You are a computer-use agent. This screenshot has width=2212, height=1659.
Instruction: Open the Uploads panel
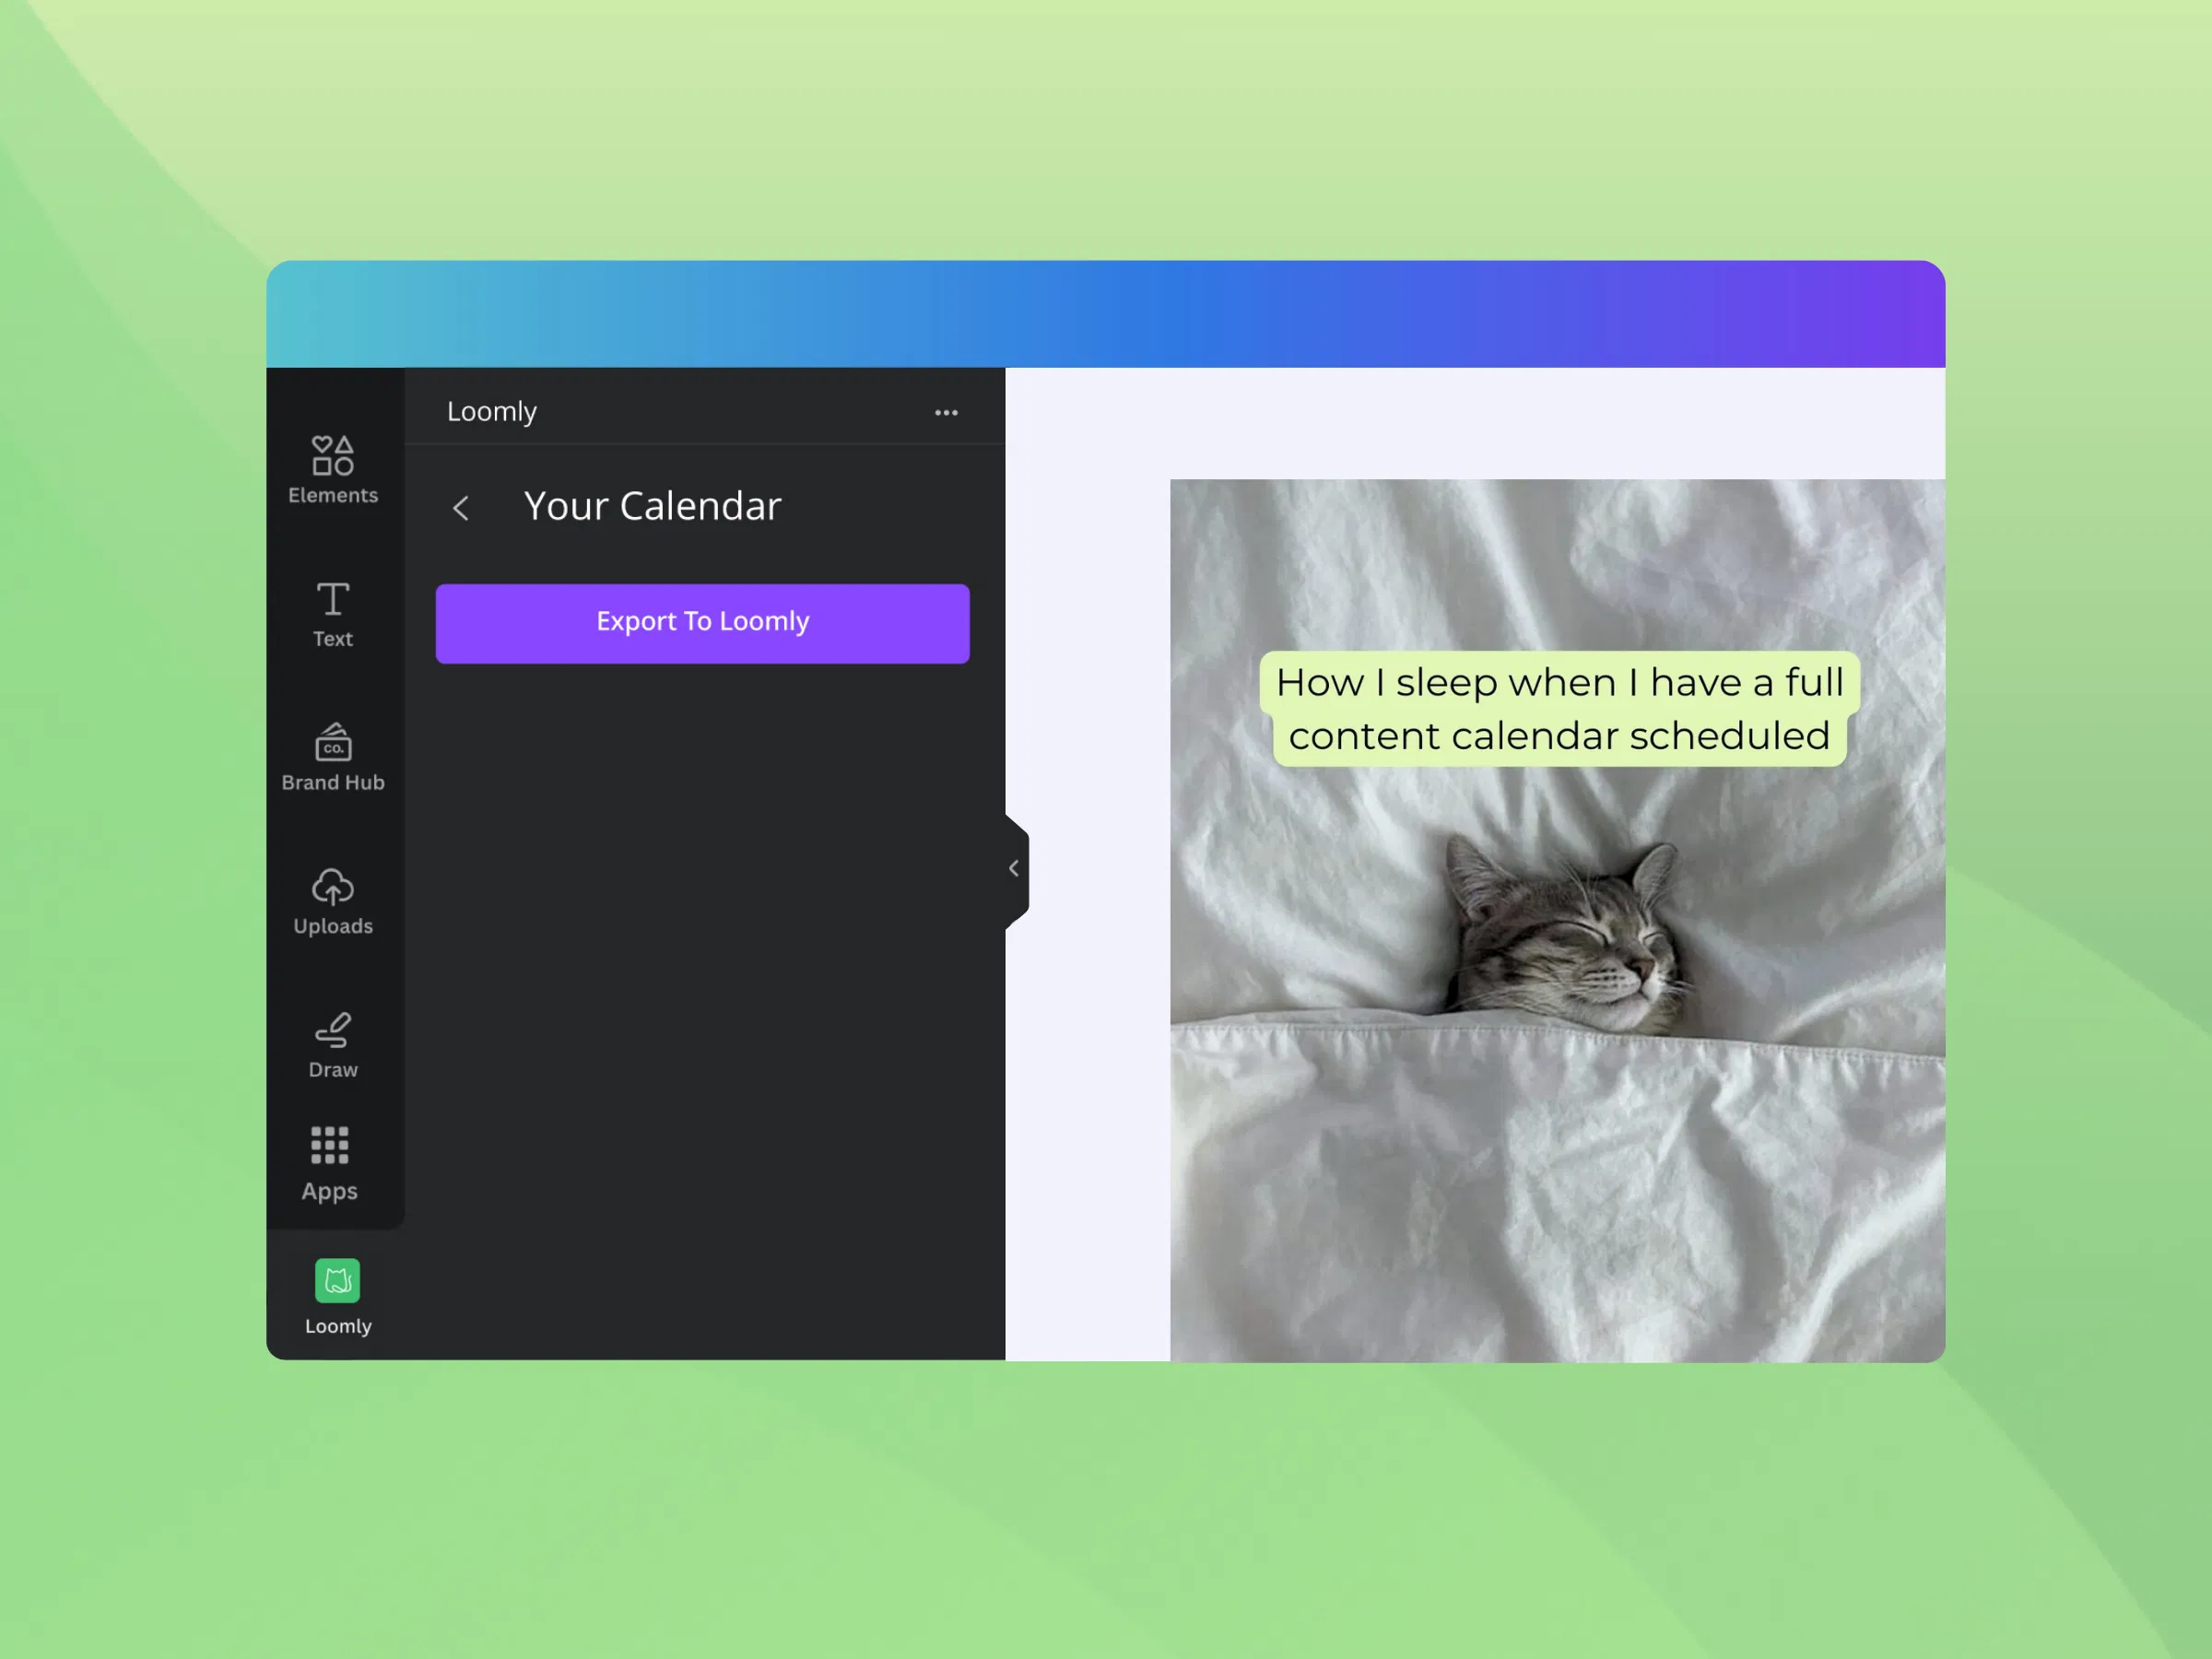[x=333, y=901]
